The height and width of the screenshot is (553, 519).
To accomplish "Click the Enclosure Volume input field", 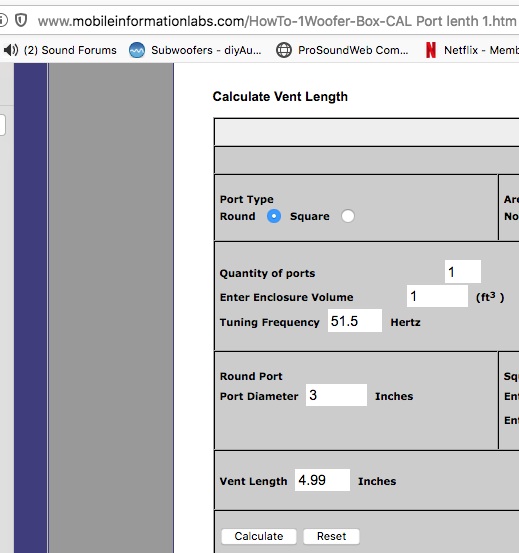I will [x=437, y=296].
